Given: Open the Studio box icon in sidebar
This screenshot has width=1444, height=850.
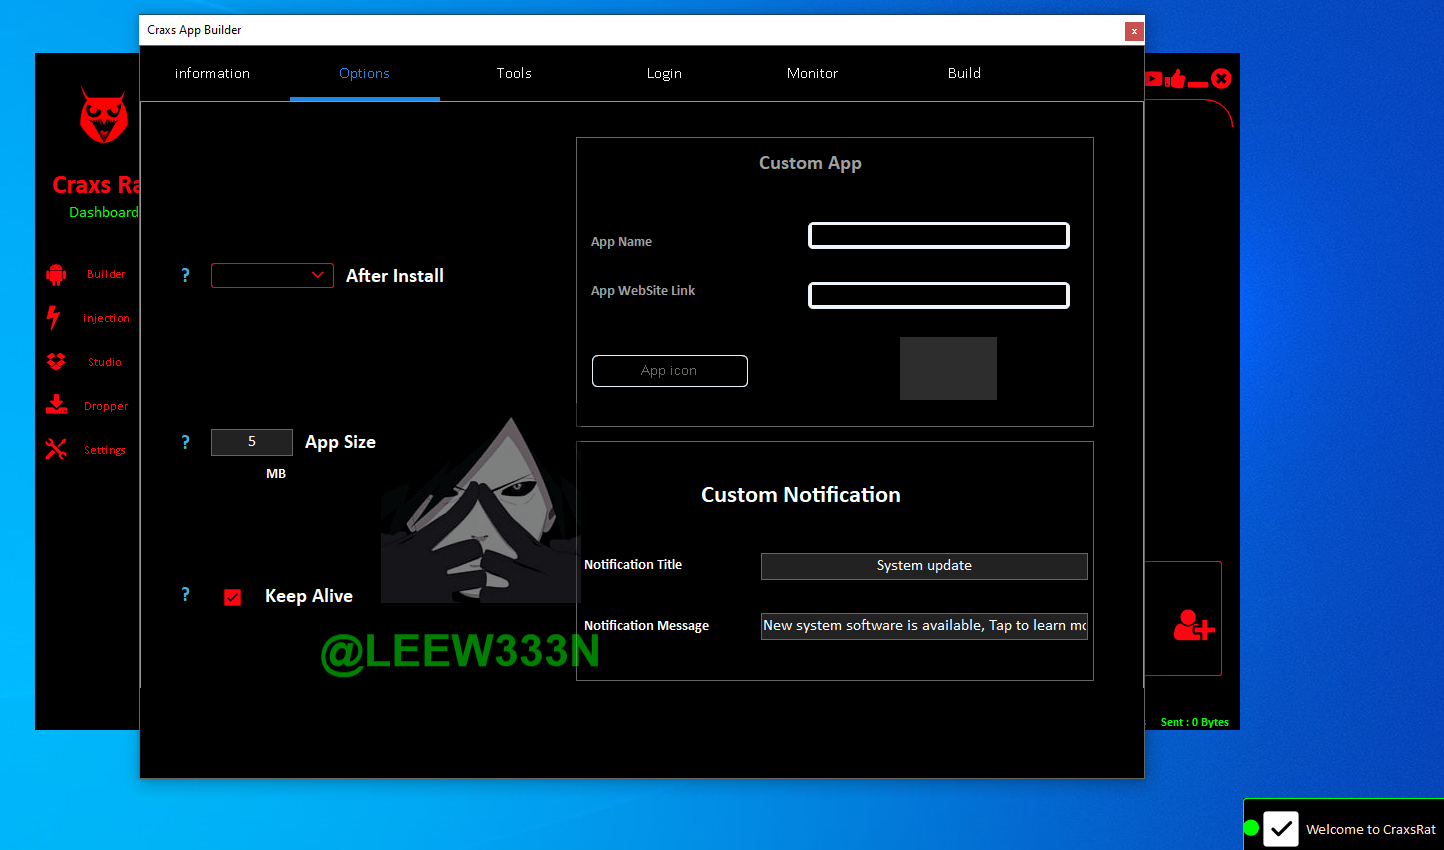Looking at the screenshot, I should pos(56,362).
